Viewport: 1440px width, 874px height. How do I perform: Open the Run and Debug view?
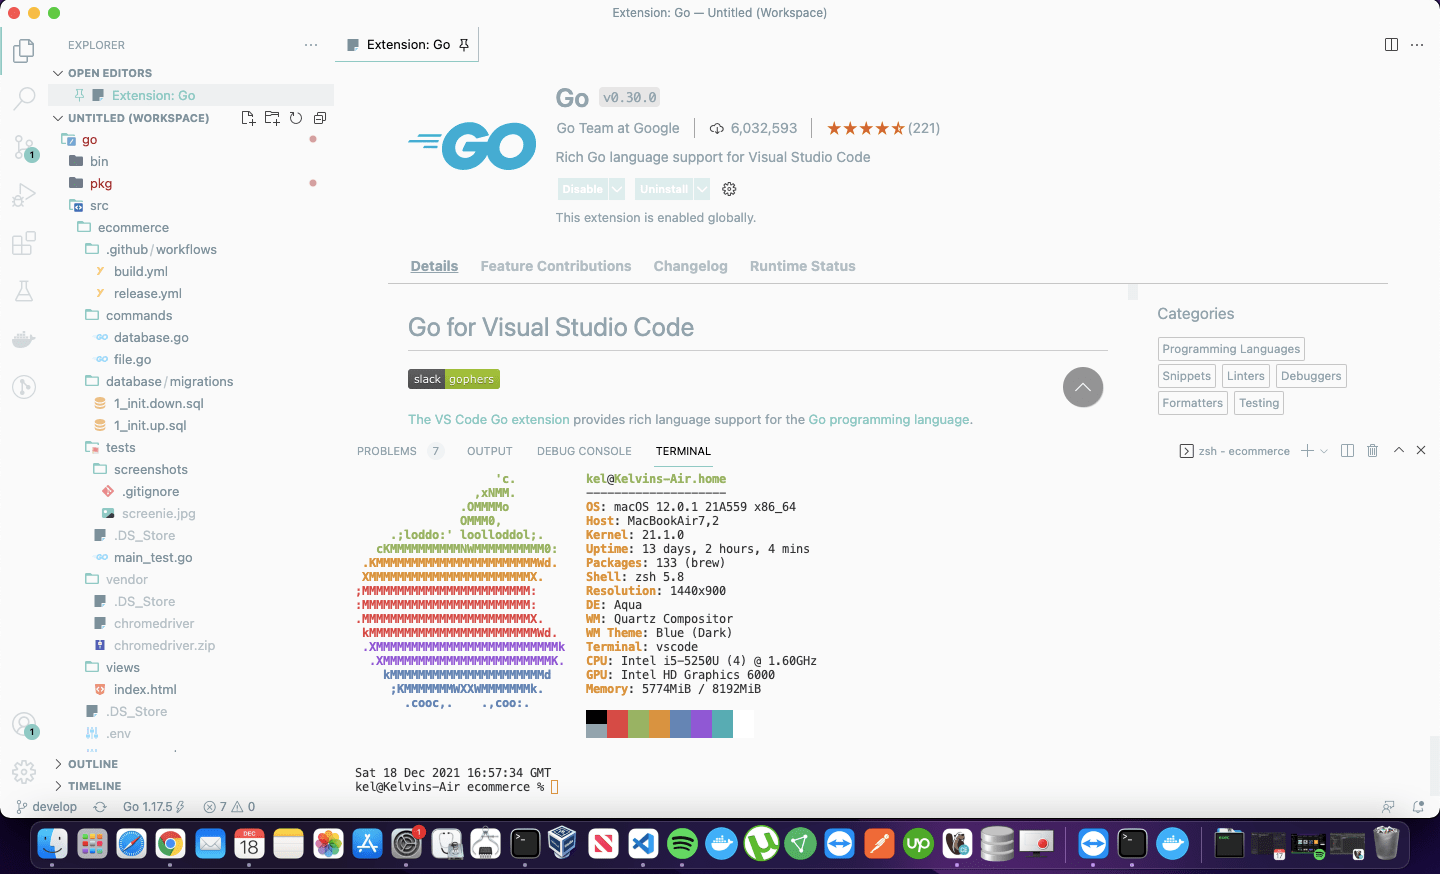click(x=24, y=195)
